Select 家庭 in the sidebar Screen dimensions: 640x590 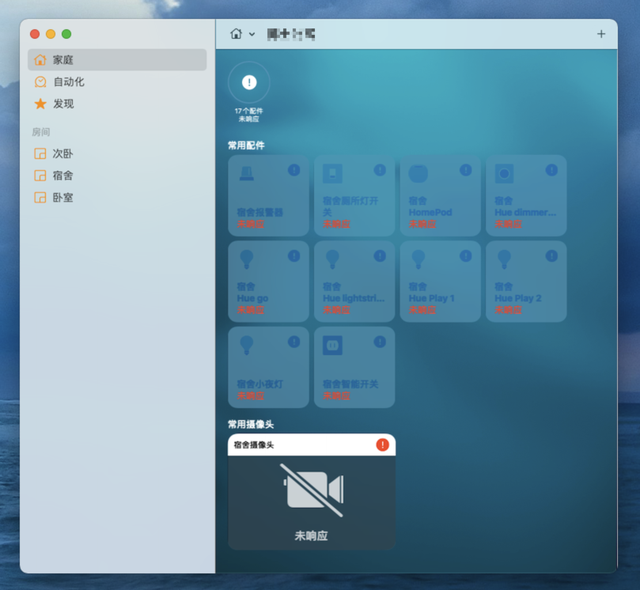tap(117, 60)
